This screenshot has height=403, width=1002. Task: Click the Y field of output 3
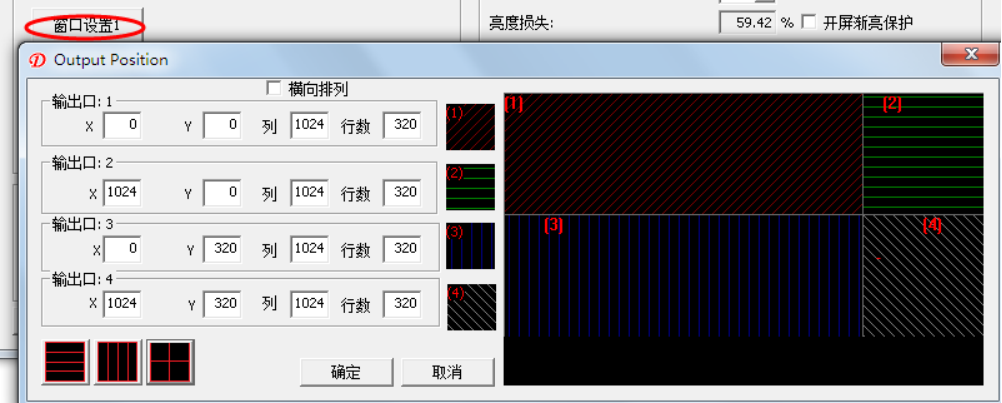[x=222, y=249]
